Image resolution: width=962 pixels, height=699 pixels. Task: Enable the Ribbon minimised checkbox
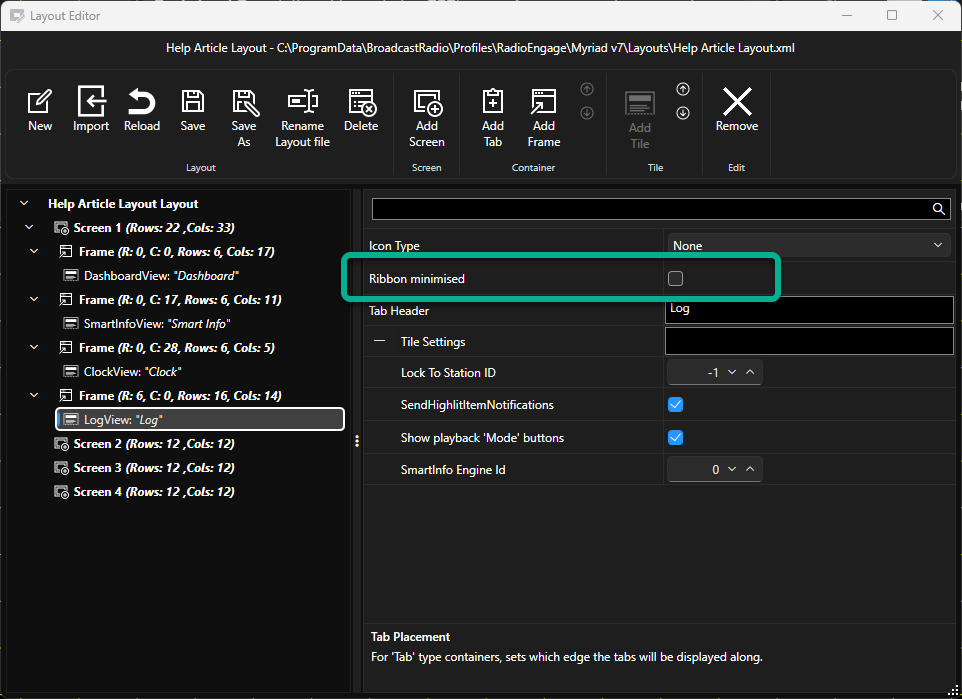pyautogui.click(x=675, y=279)
